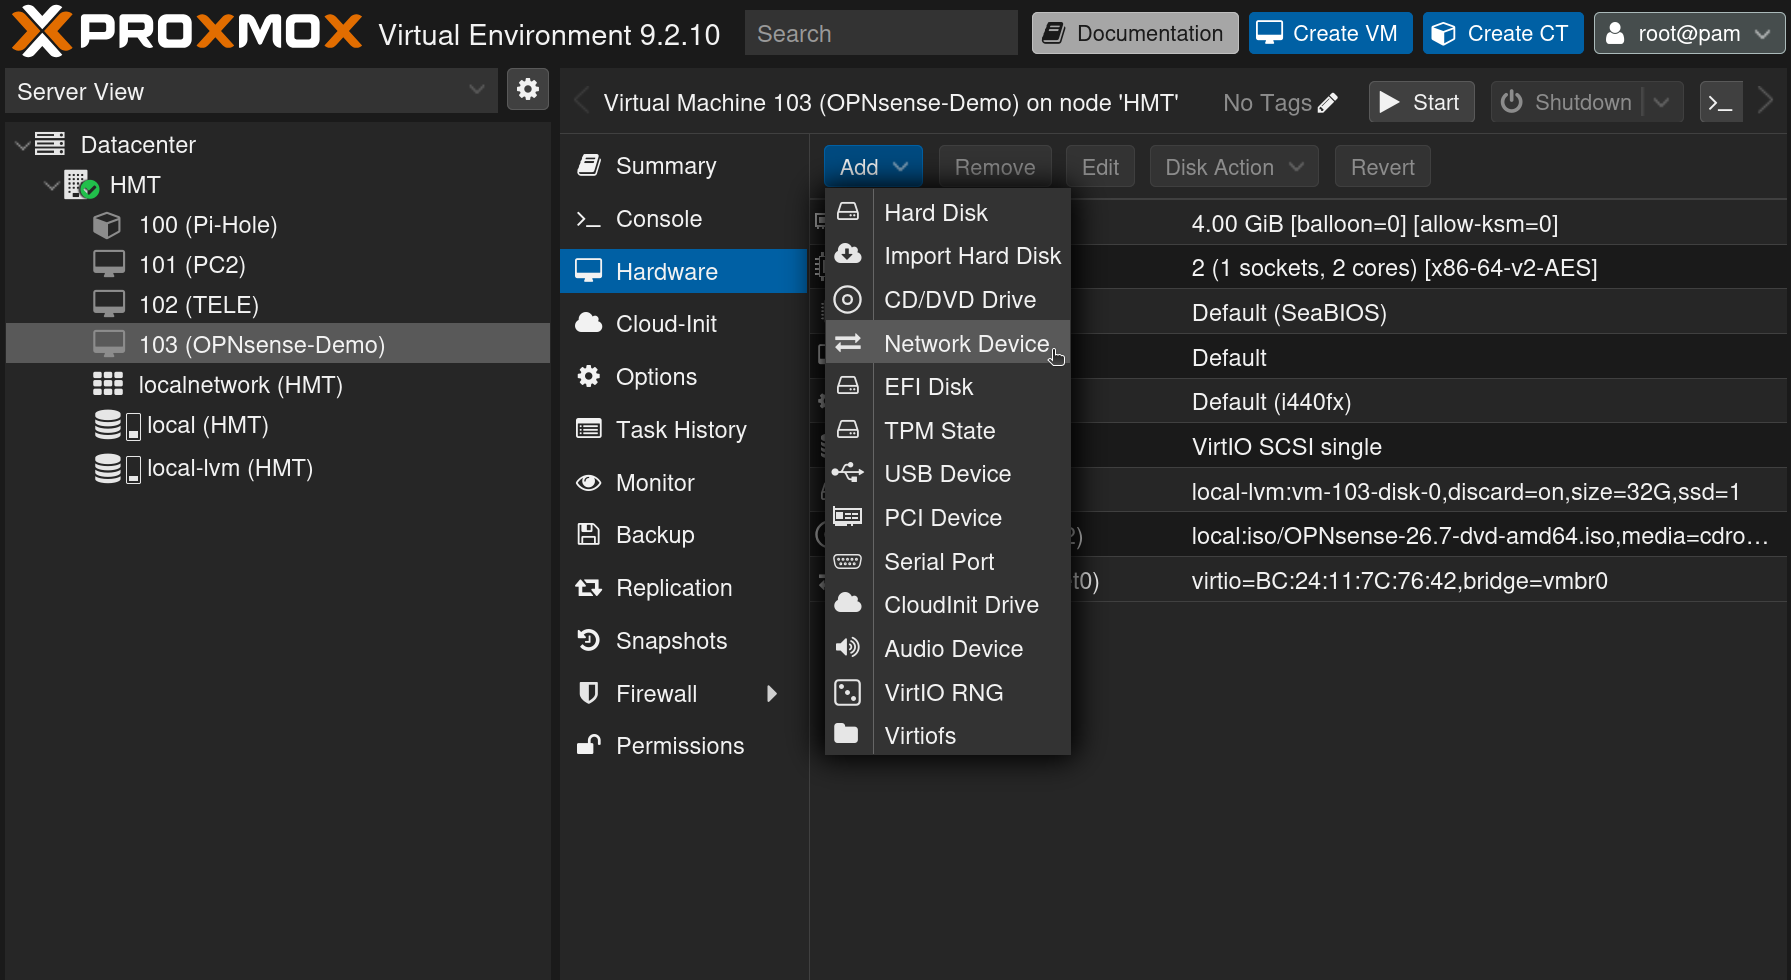This screenshot has width=1791, height=980.
Task: Open the Options tab
Action: 683,377
